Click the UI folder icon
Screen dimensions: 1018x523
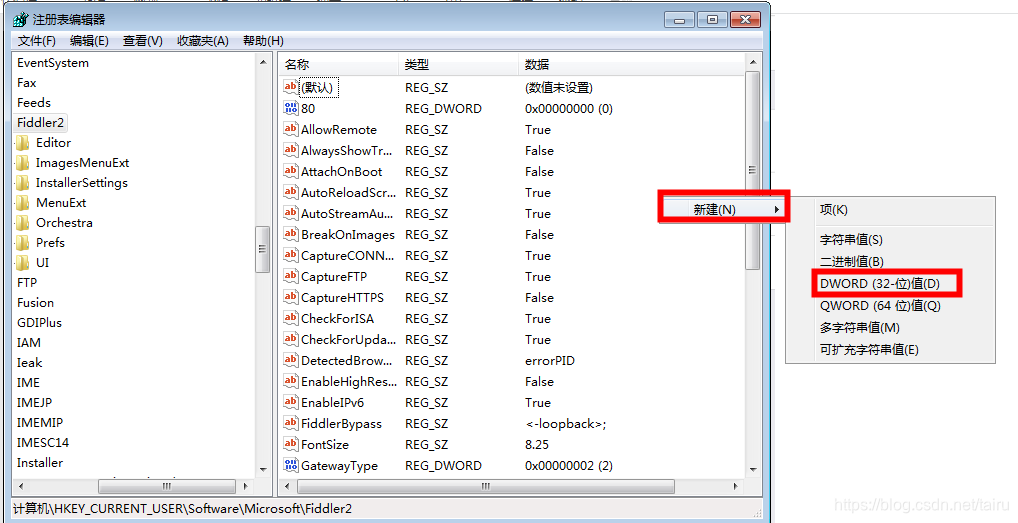click(23, 263)
